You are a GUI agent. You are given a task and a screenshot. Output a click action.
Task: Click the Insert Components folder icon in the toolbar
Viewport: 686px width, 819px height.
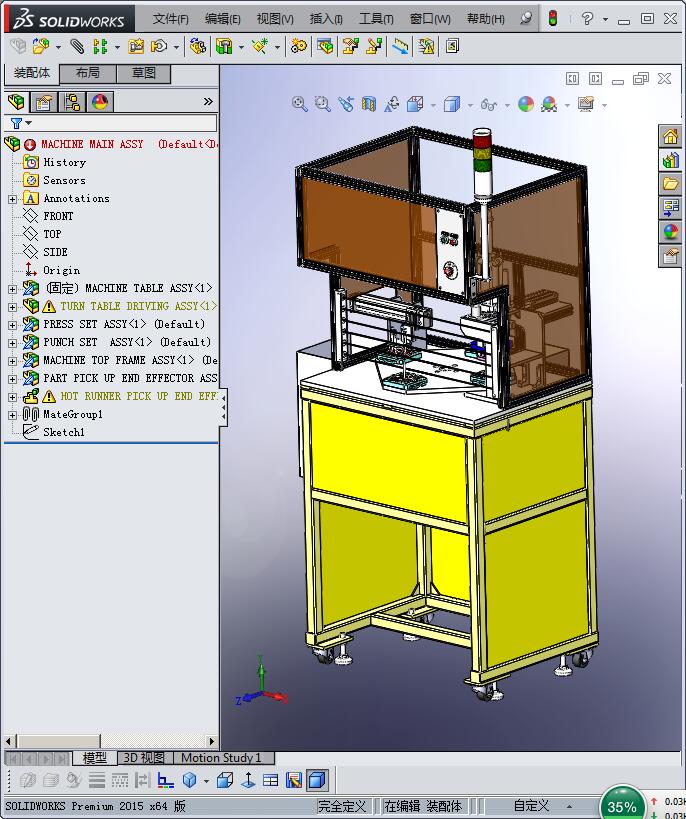[41, 46]
